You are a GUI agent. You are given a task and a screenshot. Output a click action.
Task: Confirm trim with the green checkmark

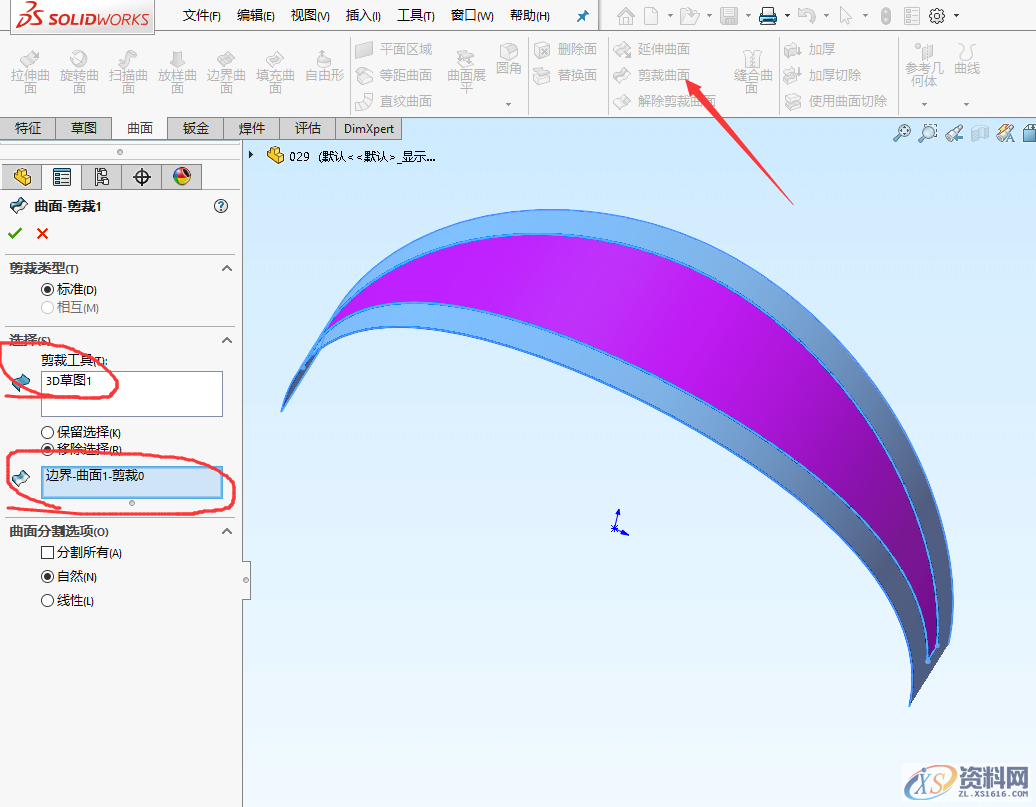15,233
